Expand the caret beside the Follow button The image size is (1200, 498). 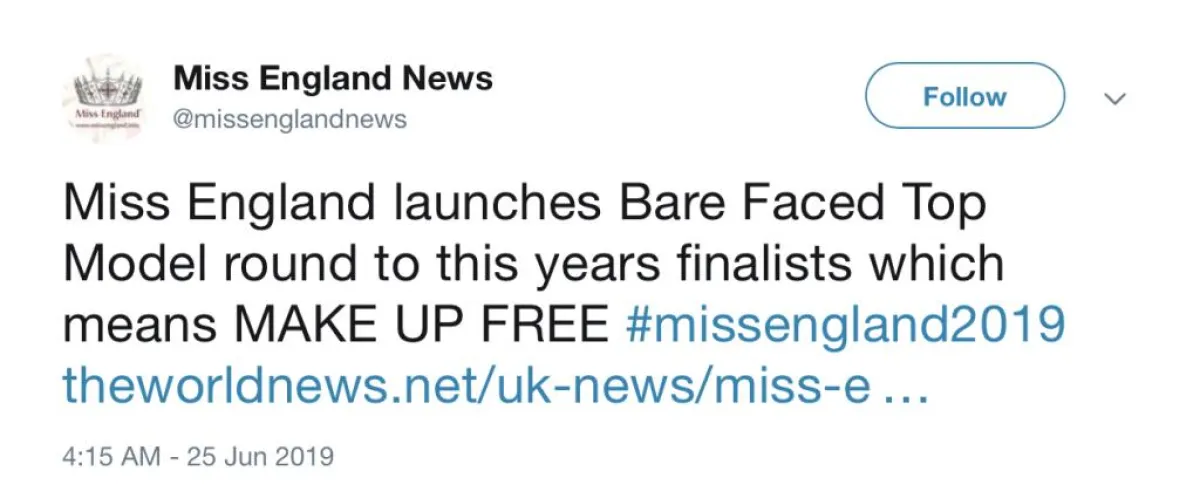(x=1114, y=98)
